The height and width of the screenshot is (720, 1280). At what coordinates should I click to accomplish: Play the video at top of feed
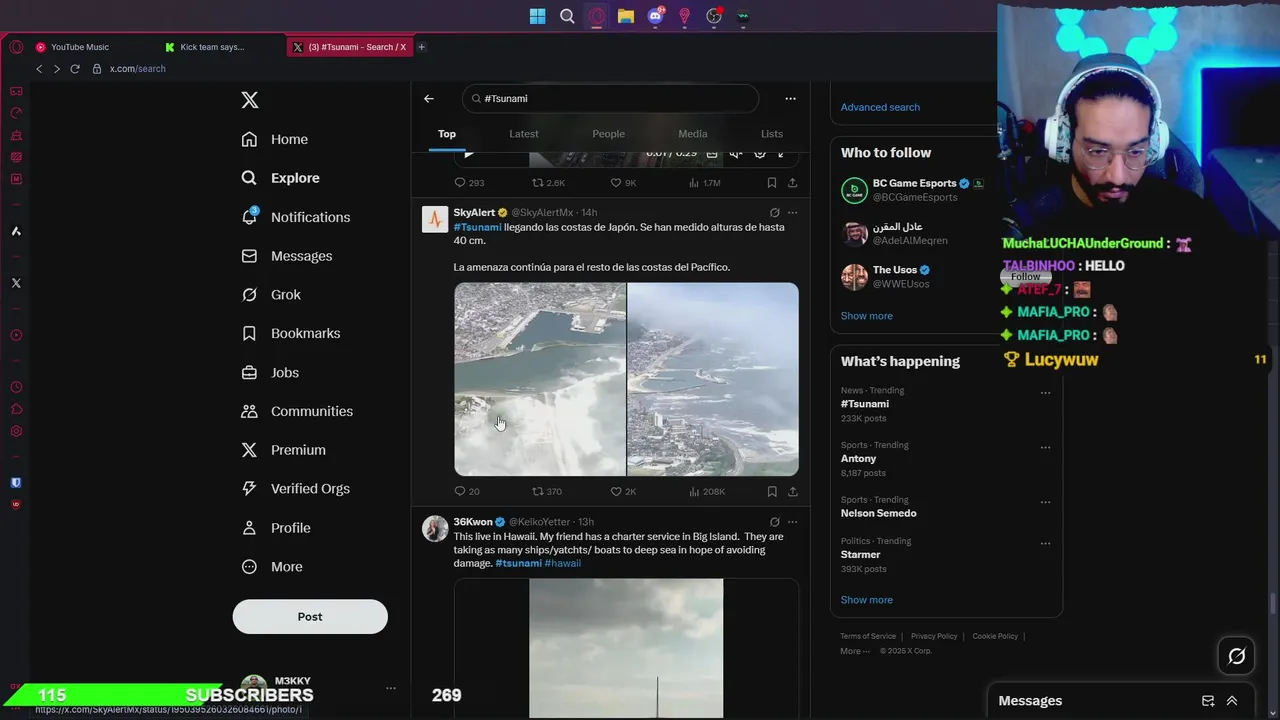(468, 154)
